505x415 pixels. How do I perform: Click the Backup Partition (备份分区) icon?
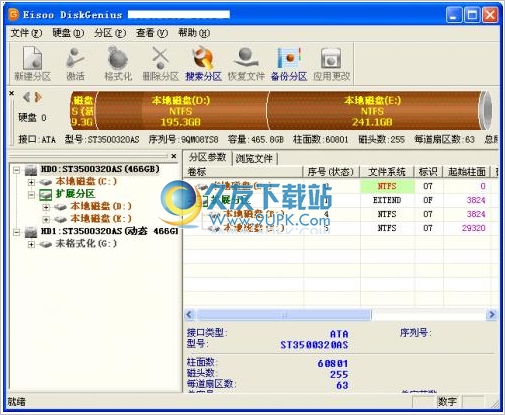(289, 64)
